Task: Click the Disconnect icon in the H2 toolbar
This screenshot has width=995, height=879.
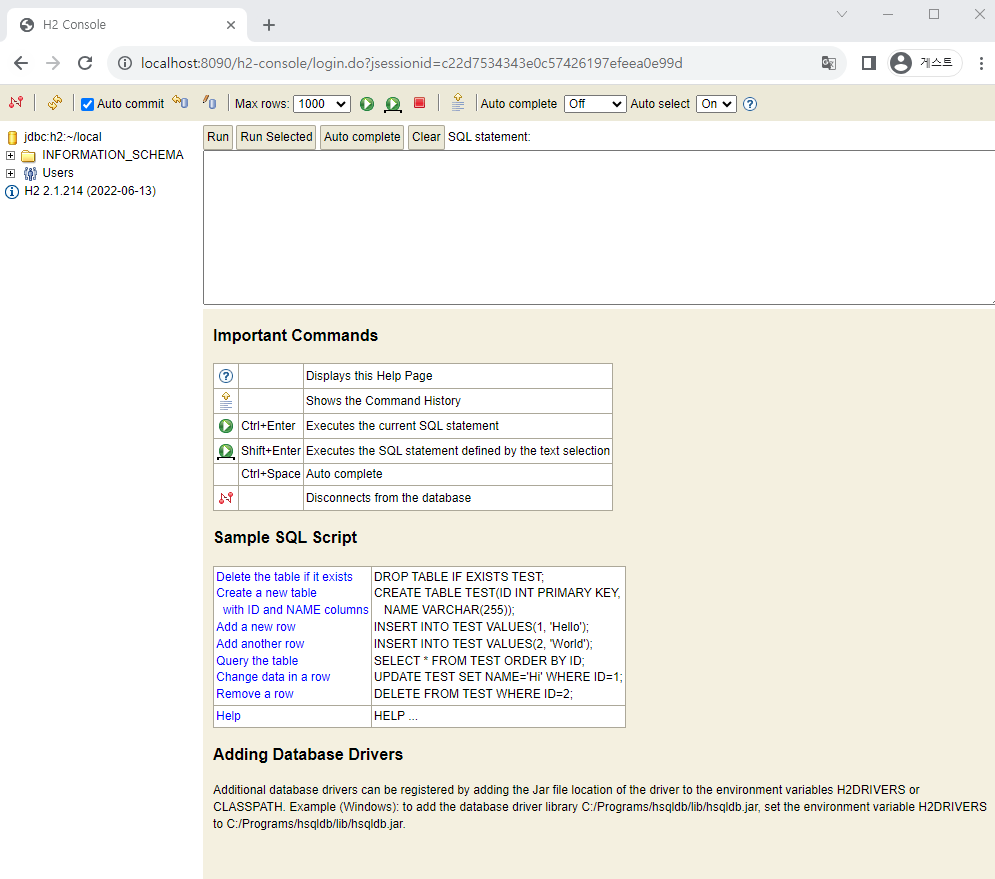Action: (x=16, y=103)
